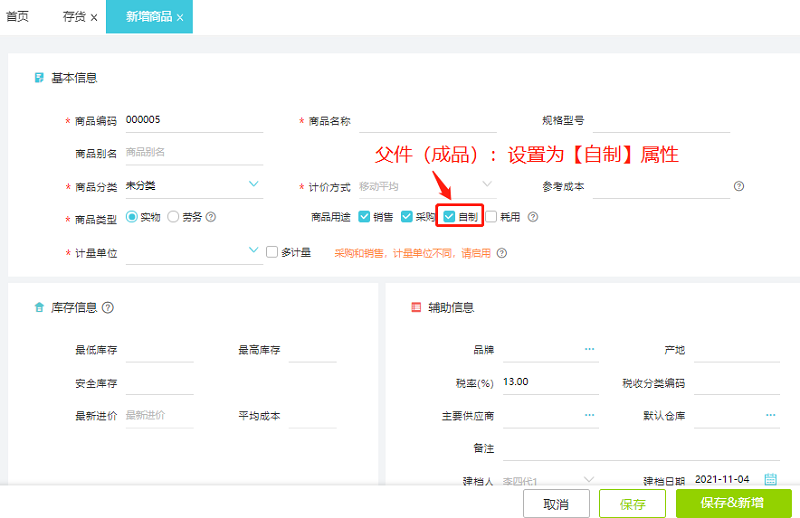Focus the 税收分类编码 field

pos(737,383)
